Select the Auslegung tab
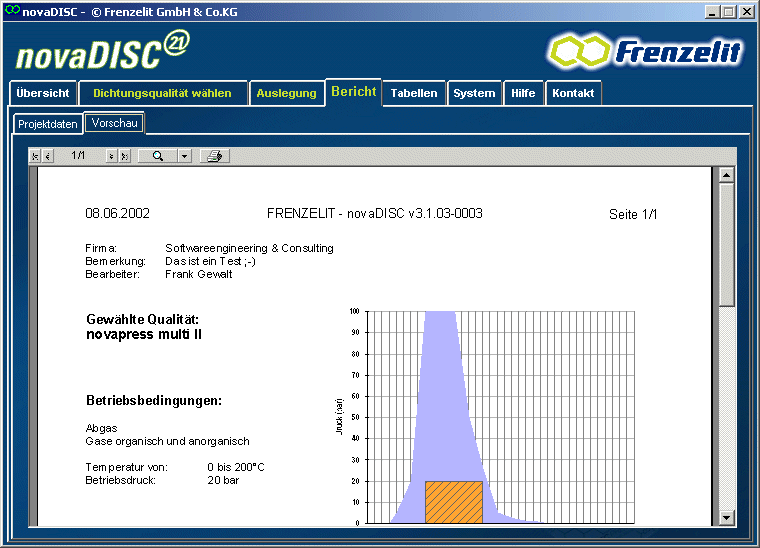 pyautogui.click(x=286, y=93)
